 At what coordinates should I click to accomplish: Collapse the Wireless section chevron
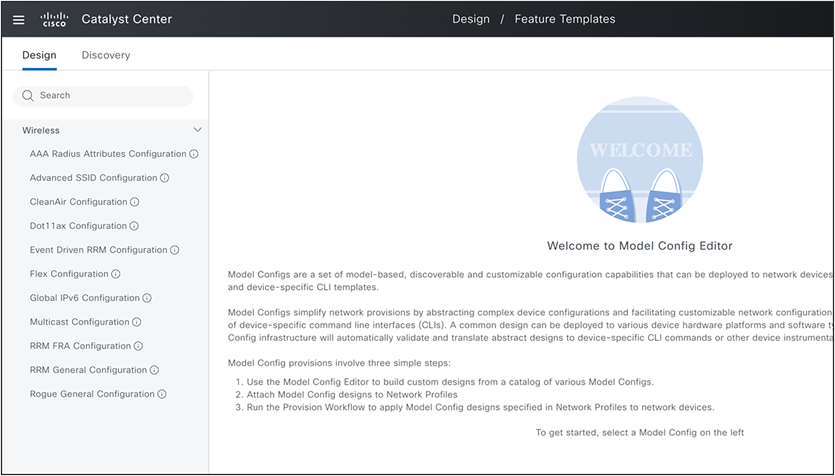tap(198, 130)
